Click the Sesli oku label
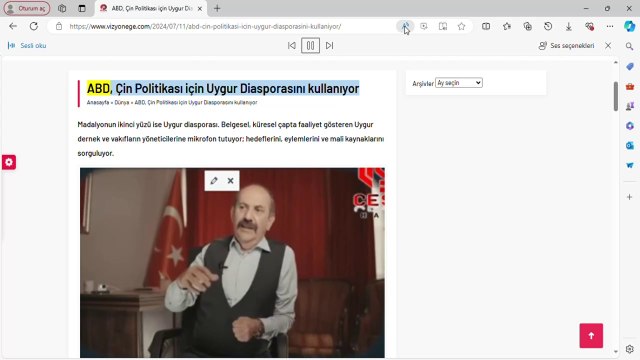640x360 pixels. coord(33,46)
